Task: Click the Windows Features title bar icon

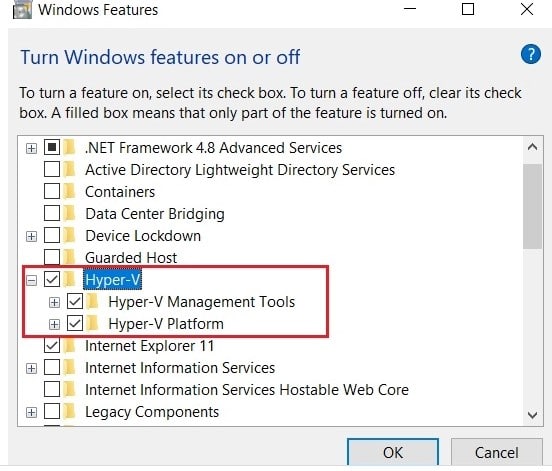Action: point(22,10)
